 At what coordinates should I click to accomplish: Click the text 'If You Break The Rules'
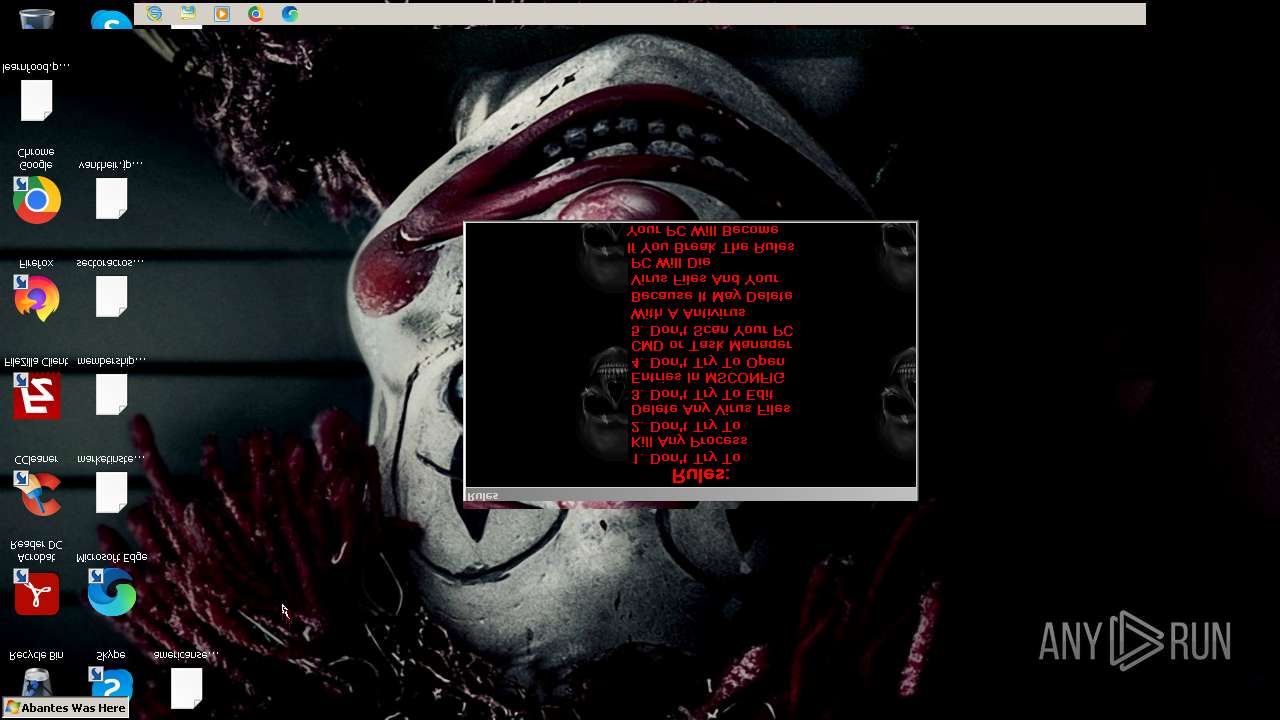711,246
